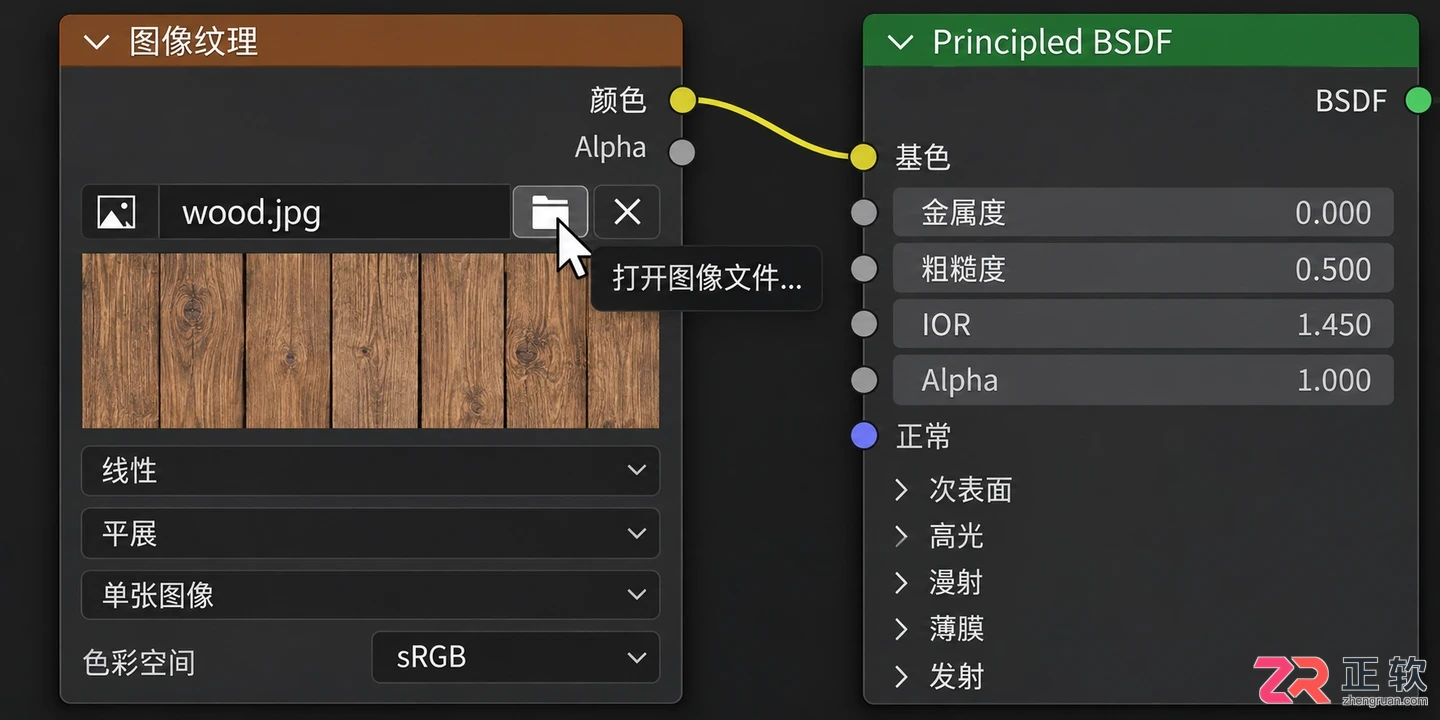Click the Alpha input socket on Principled BSDF
Viewport: 1440px width, 720px height.
[x=864, y=380]
